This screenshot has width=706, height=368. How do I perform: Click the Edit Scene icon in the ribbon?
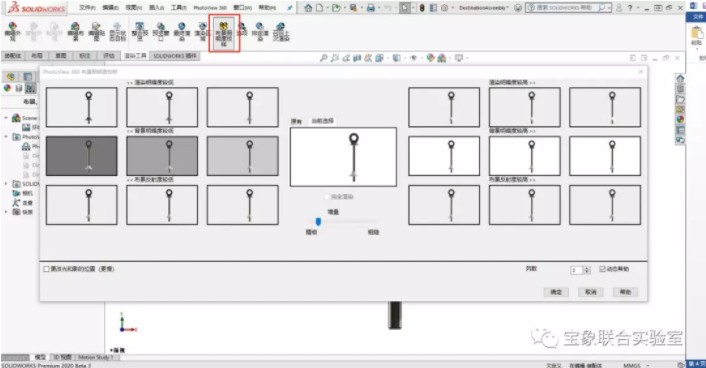pyautogui.click(x=75, y=32)
